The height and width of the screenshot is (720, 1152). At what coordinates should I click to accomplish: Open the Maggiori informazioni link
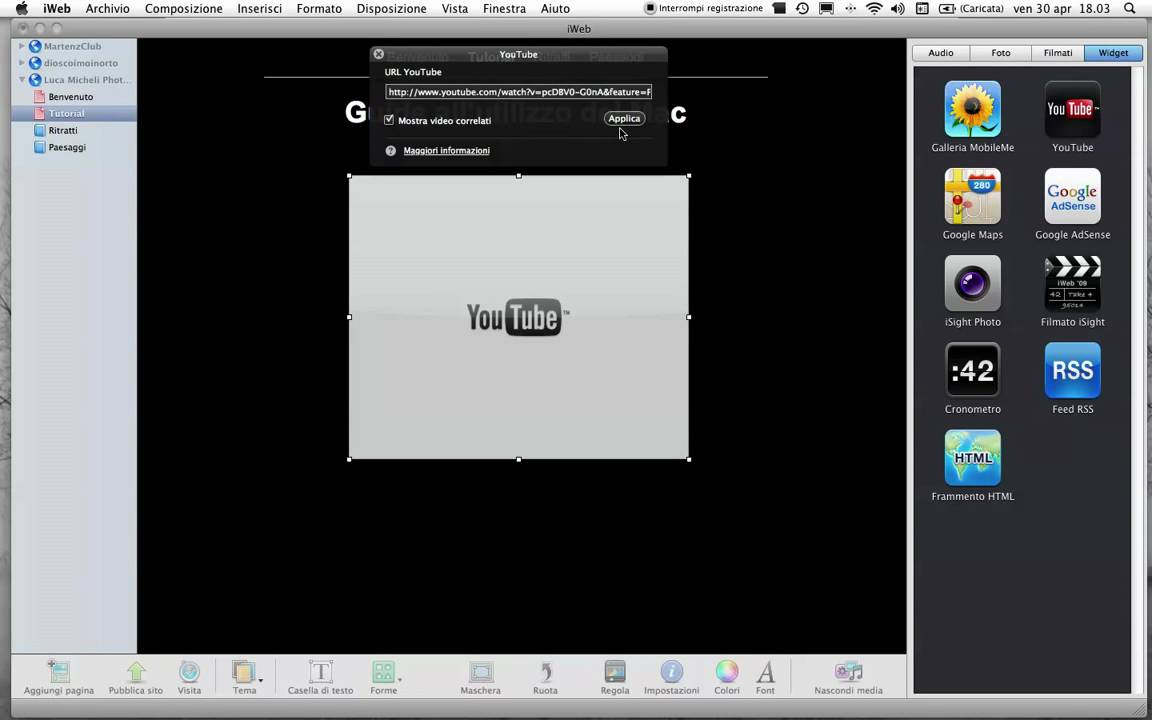pyautogui.click(x=447, y=151)
